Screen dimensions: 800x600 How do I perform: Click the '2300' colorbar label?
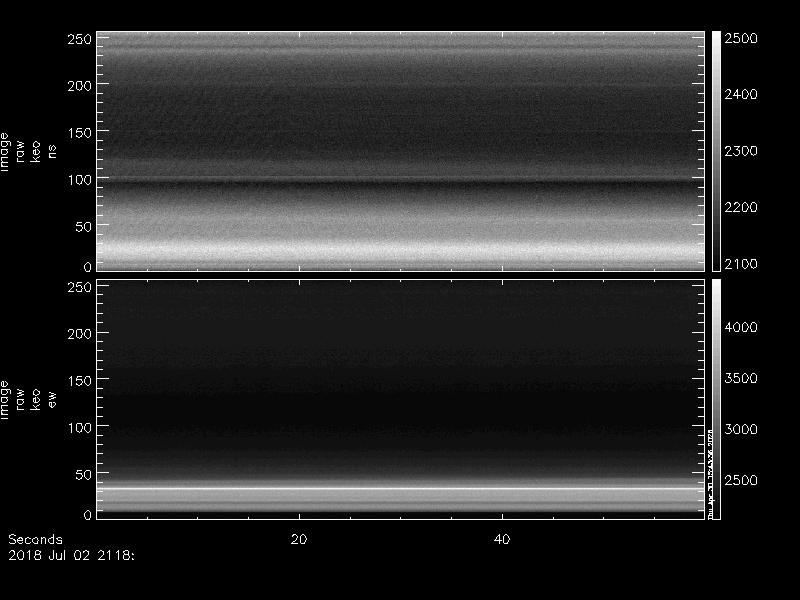(x=741, y=151)
